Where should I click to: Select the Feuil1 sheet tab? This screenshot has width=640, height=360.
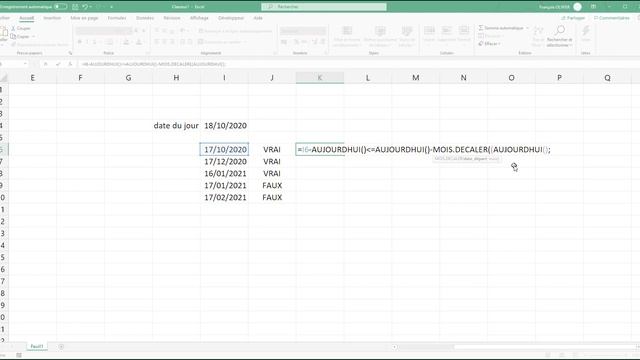[37, 347]
